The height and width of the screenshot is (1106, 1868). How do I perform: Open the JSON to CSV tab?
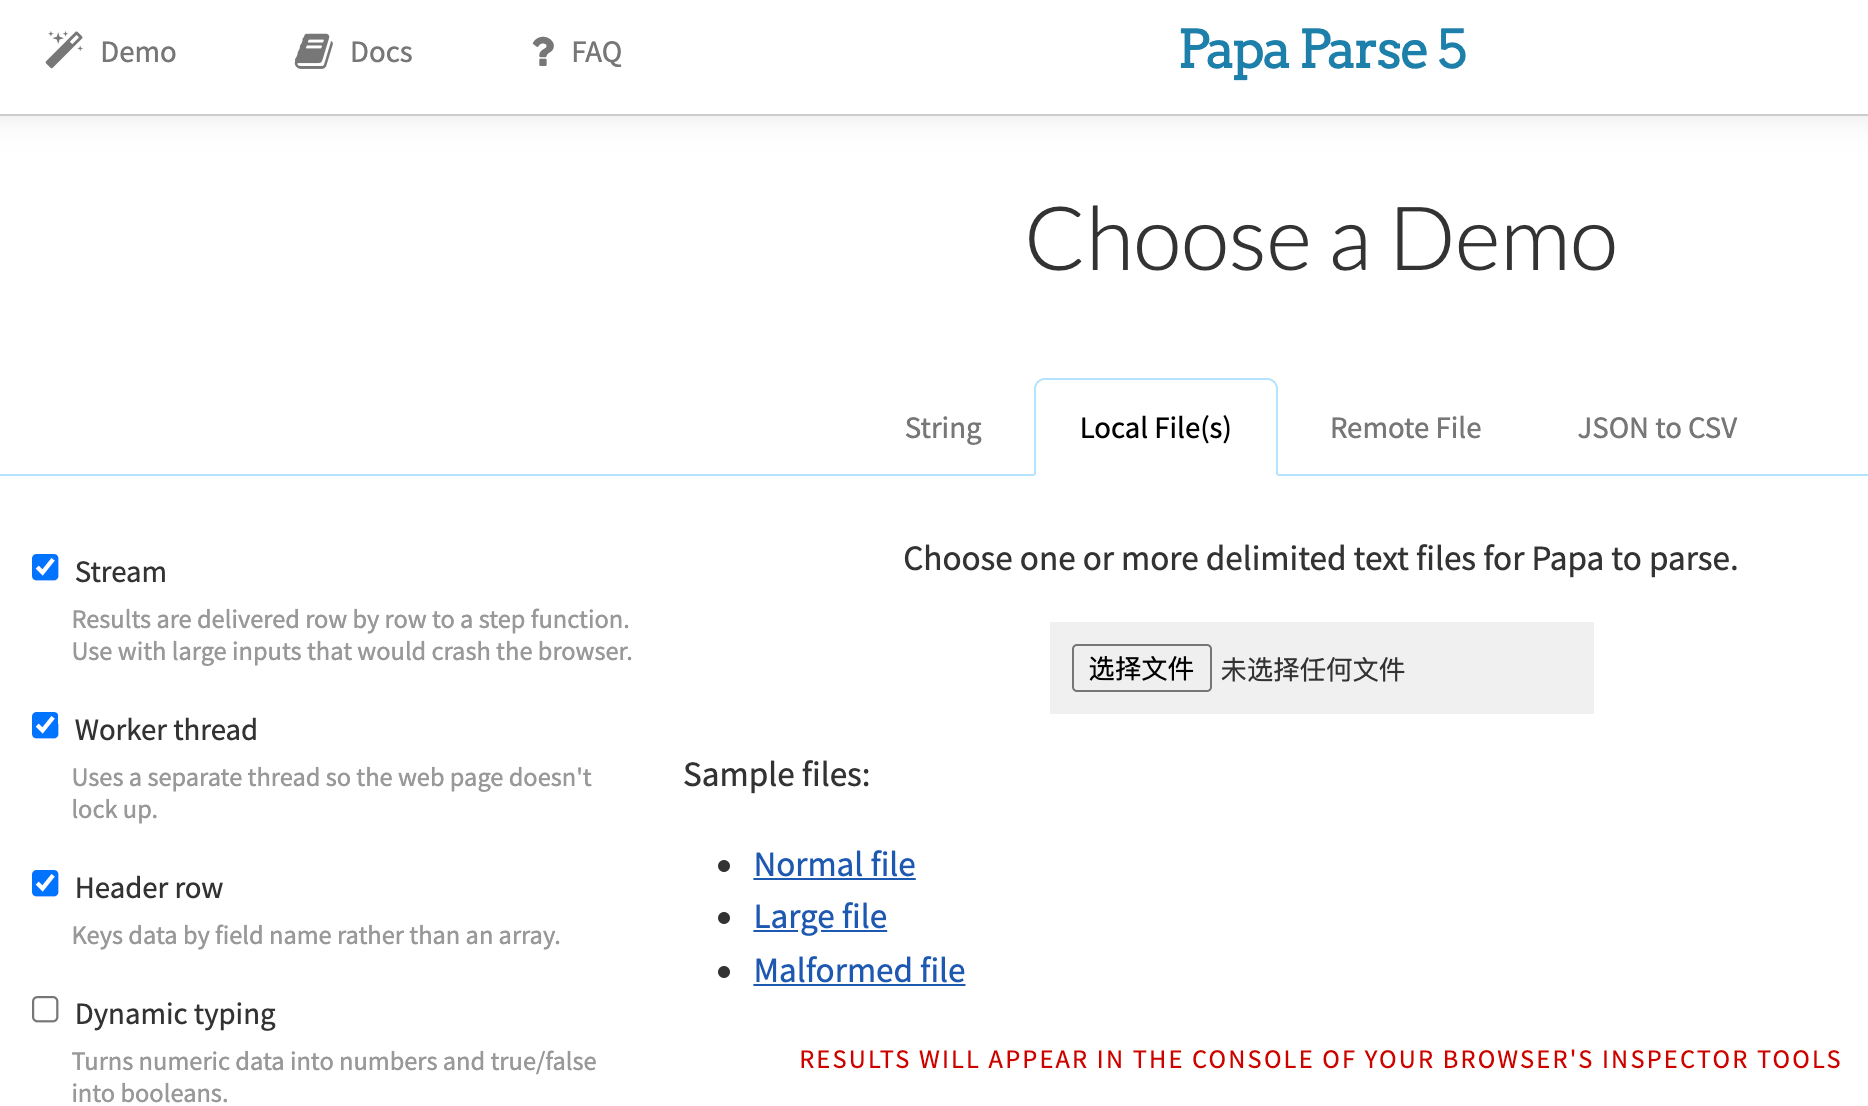tap(1657, 428)
